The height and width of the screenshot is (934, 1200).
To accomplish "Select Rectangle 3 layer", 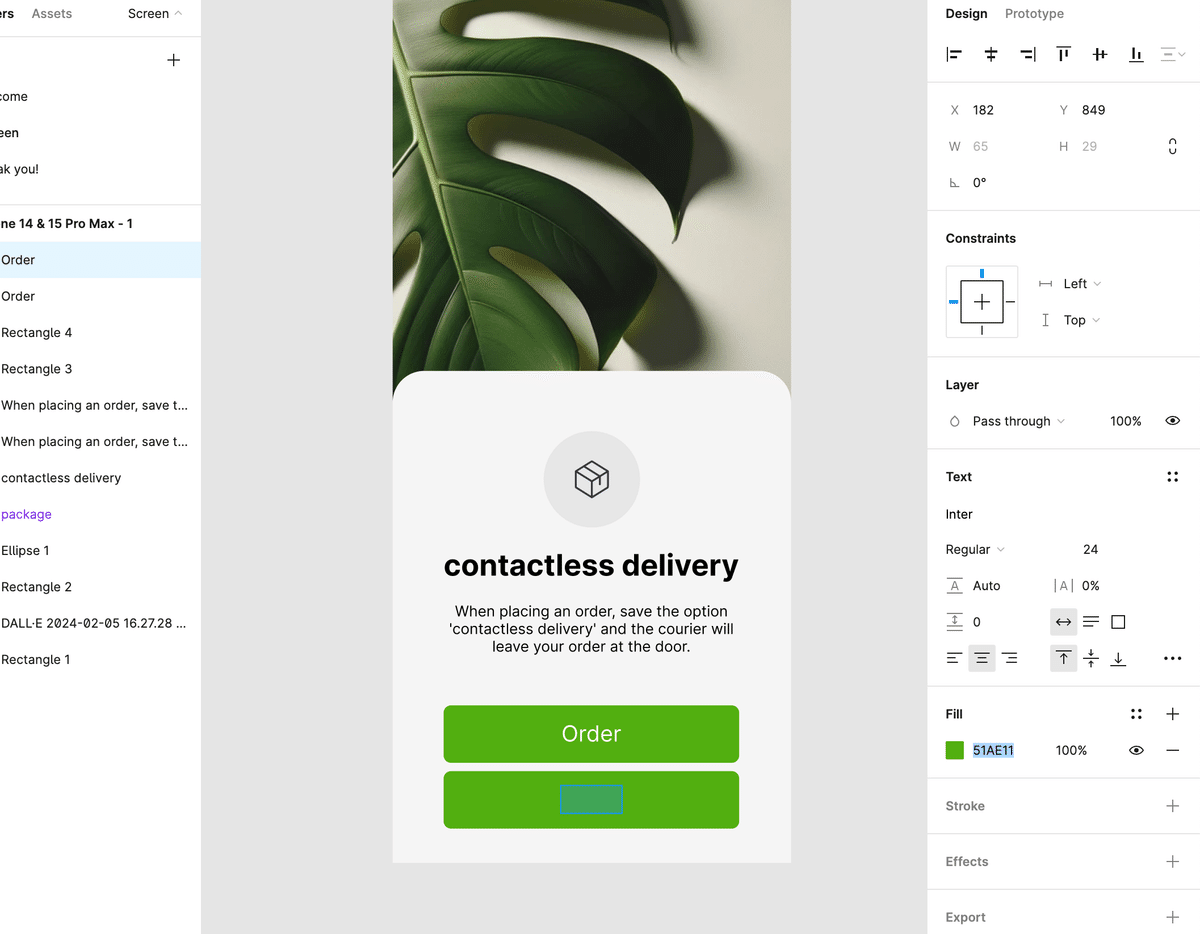I will tap(100, 369).
